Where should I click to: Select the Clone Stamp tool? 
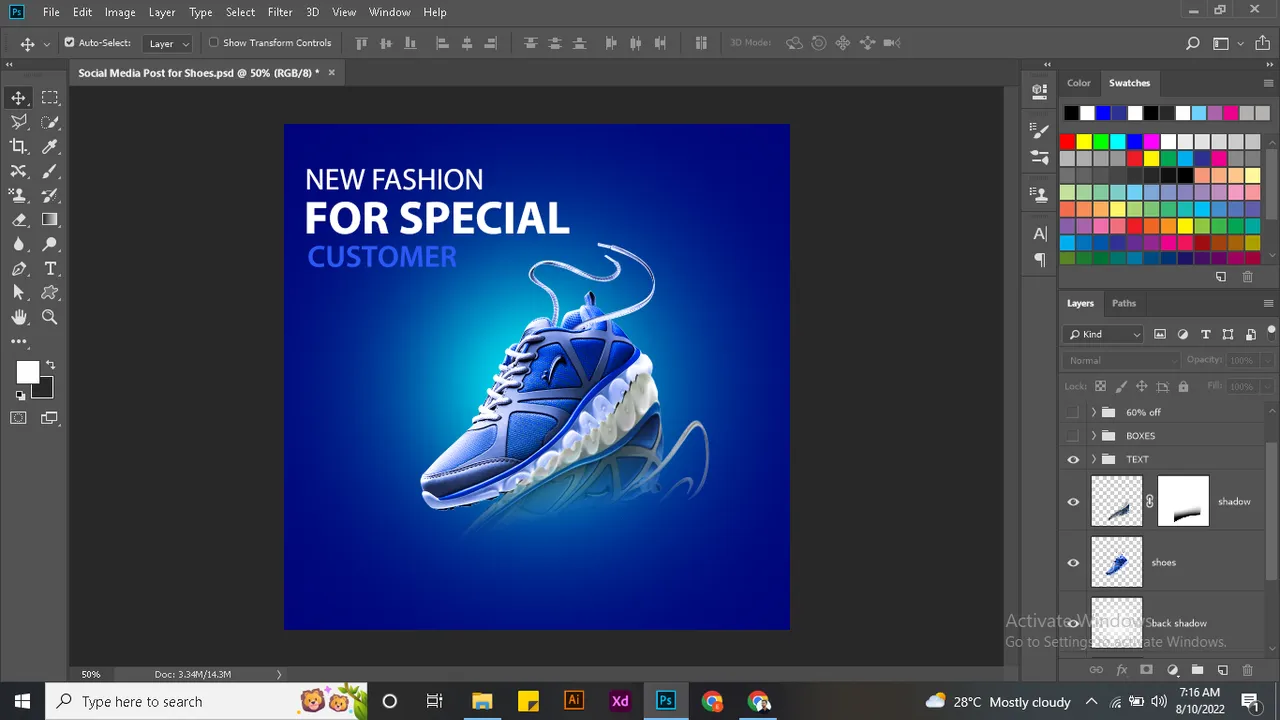19,196
